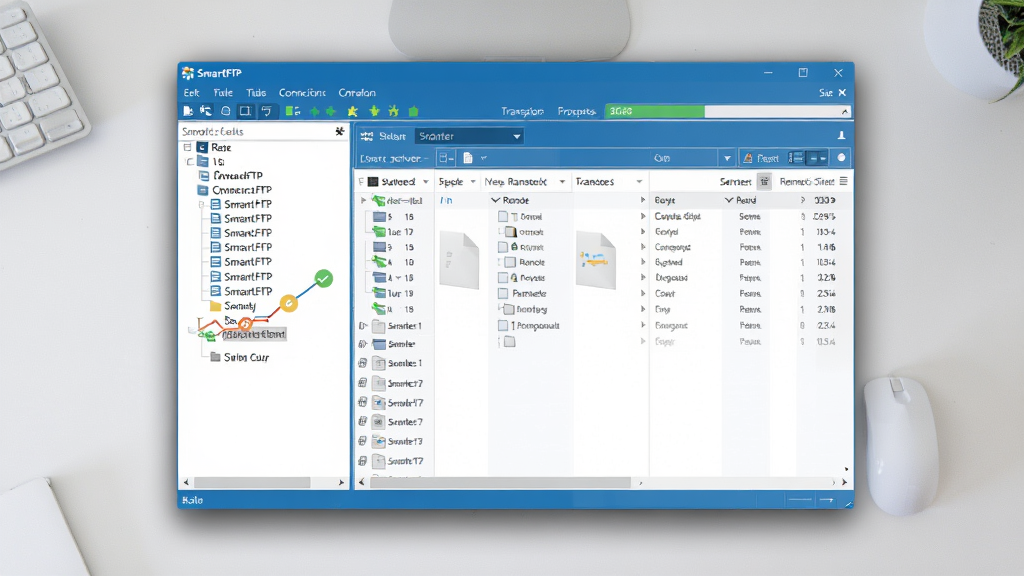The image size is (1024, 576).
Task: Open the hamburger menu beside Remoti Sirect
Action: (x=843, y=181)
